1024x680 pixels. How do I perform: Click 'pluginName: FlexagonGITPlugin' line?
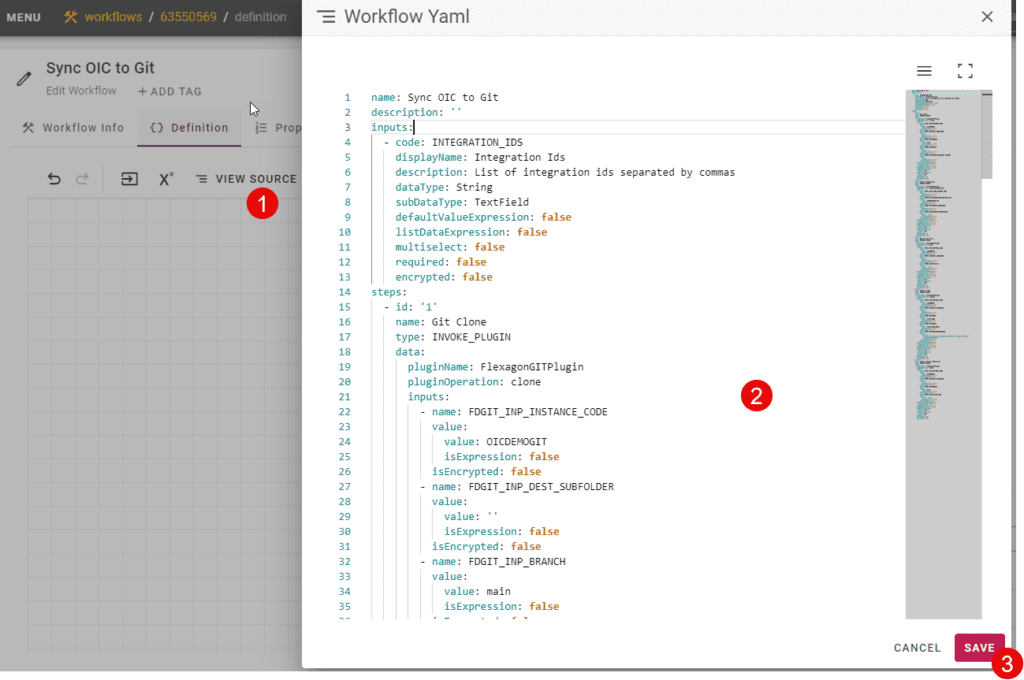[x=495, y=367]
